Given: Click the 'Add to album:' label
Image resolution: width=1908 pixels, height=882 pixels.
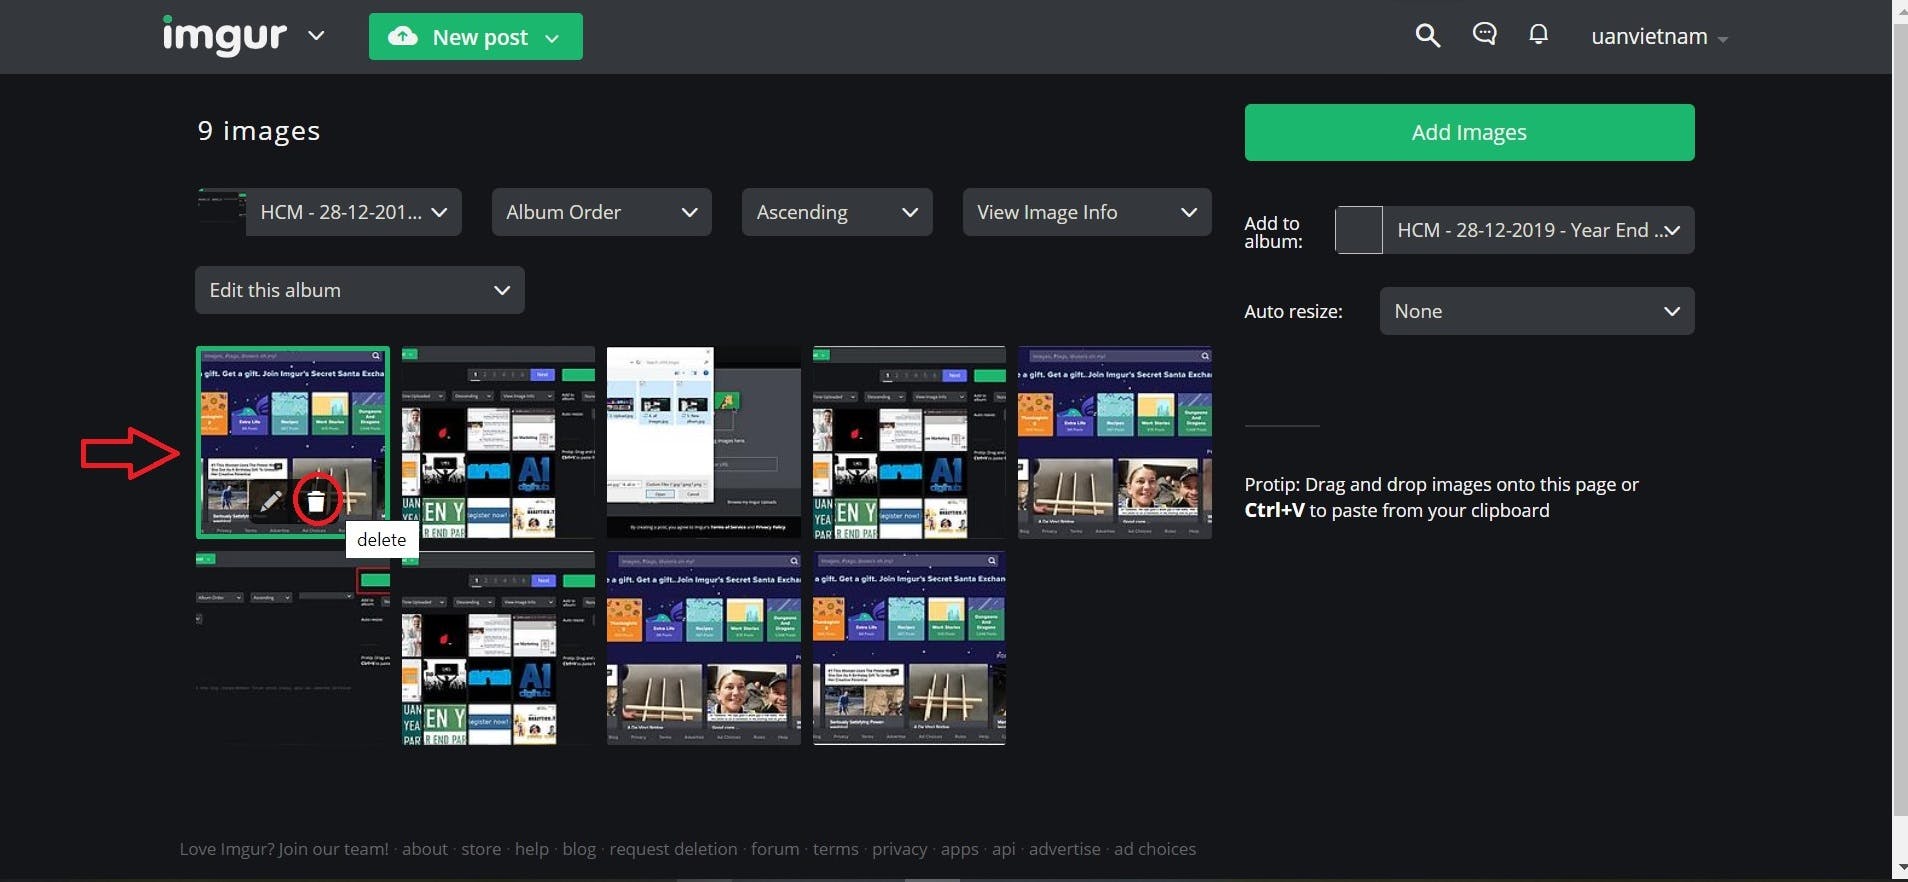Looking at the screenshot, I should [1273, 232].
